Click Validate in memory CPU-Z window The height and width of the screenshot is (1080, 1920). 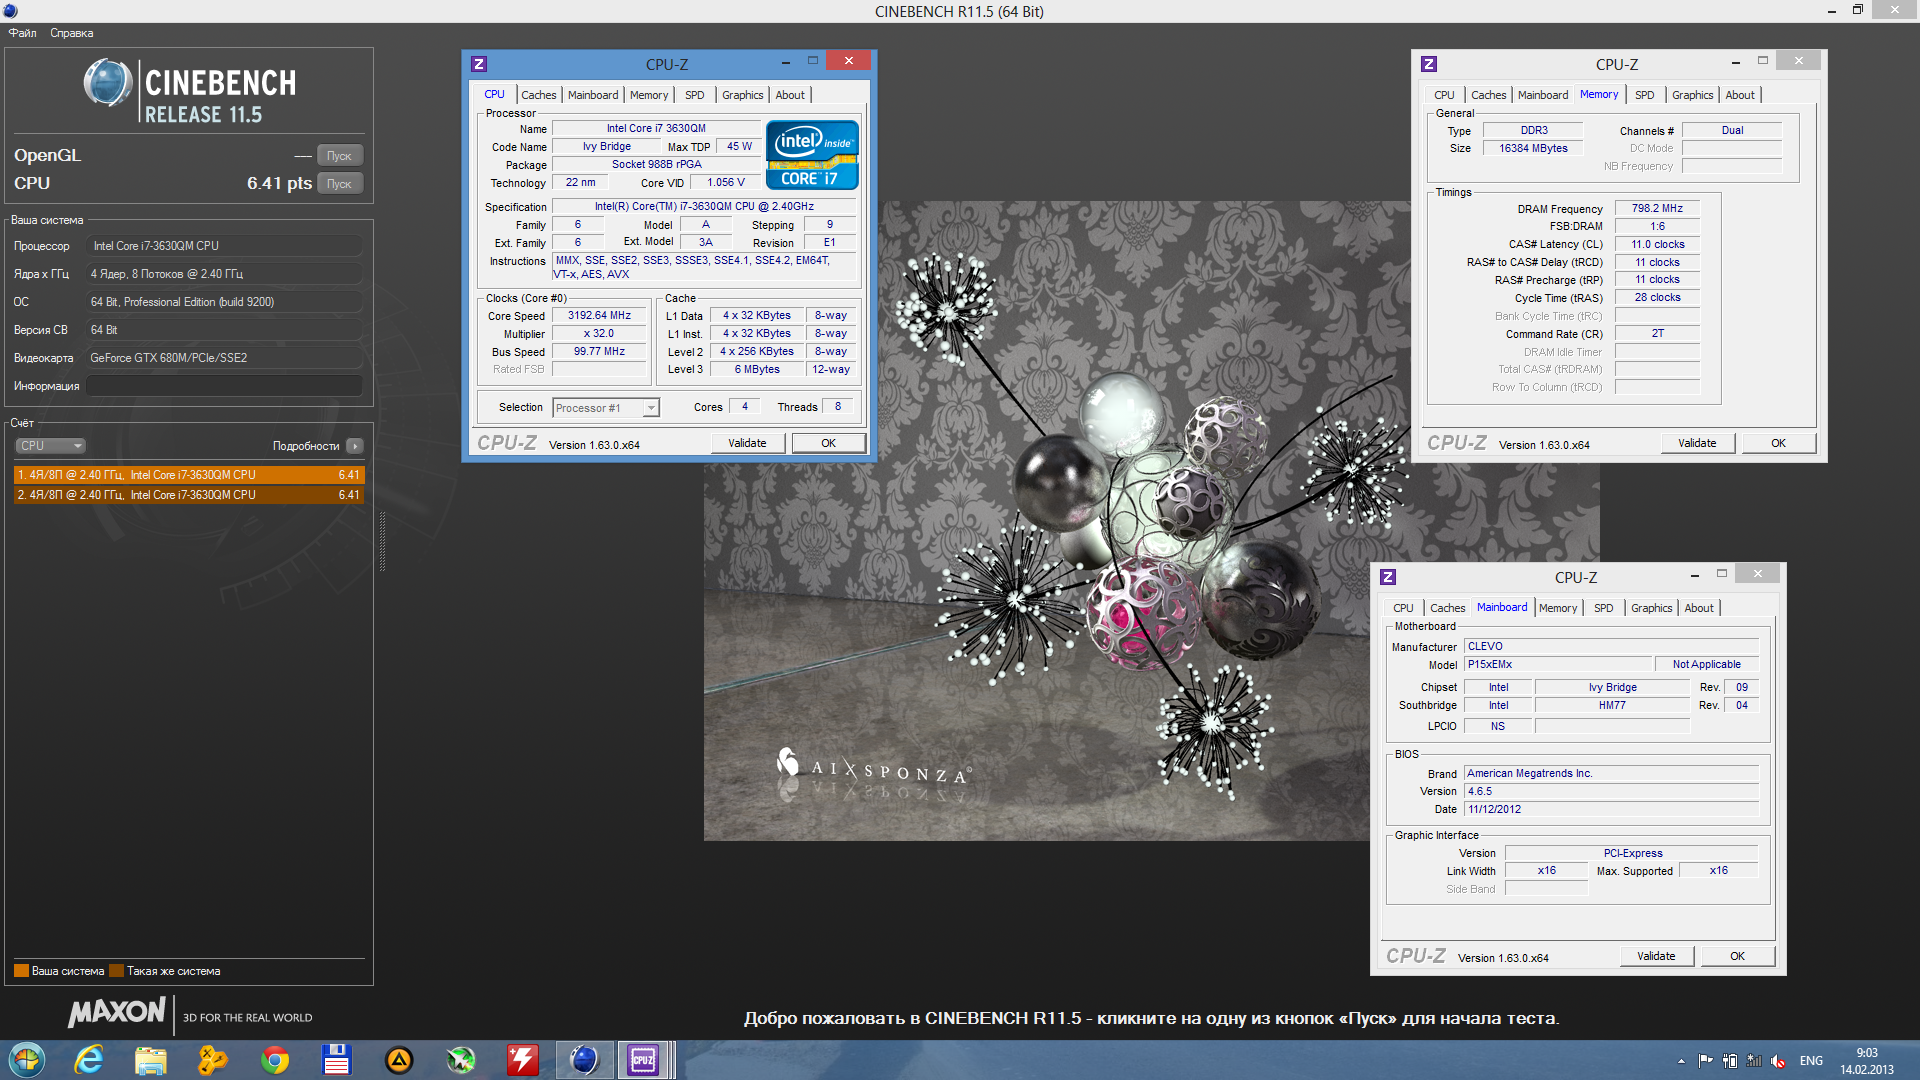[x=1697, y=443]
